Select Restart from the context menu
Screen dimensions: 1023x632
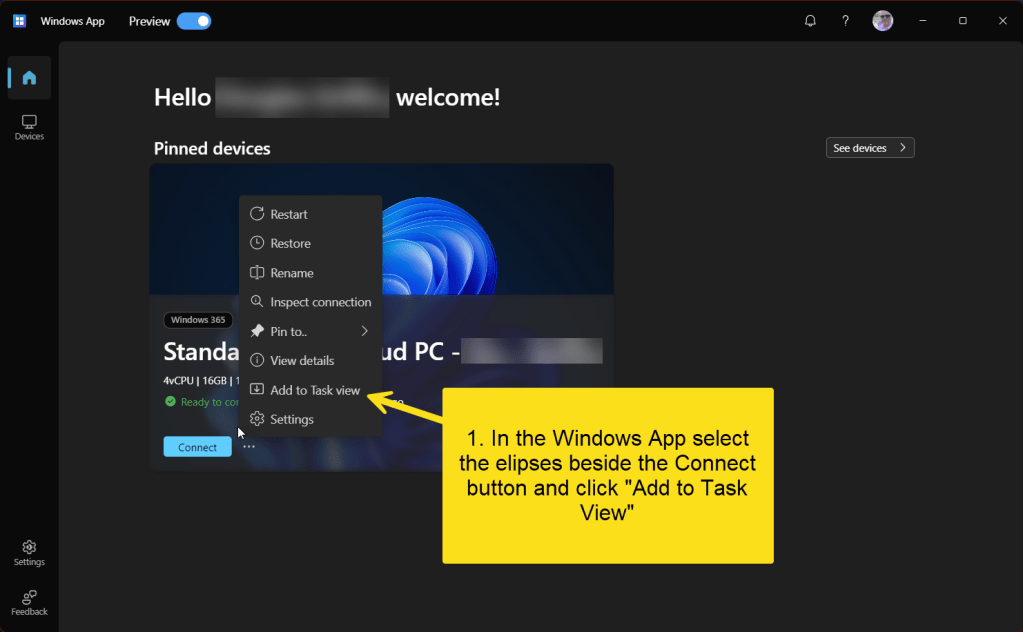pos(289,214)
